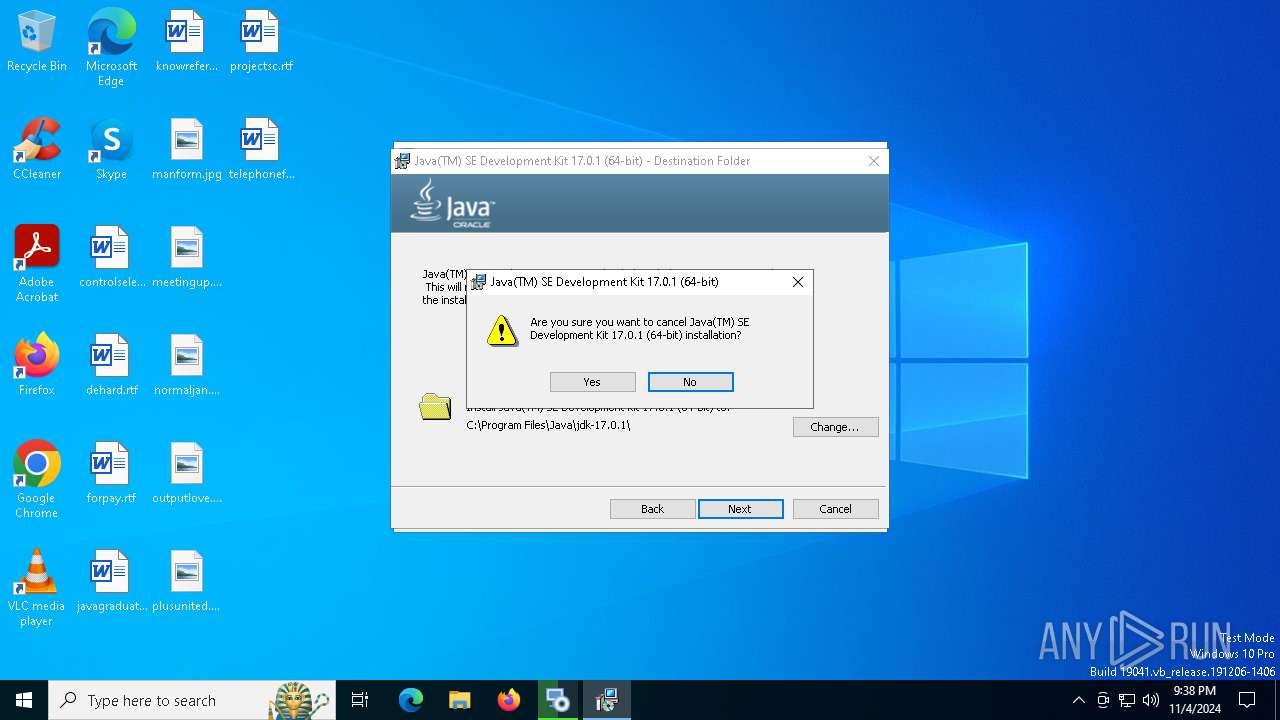Switch to the Java installer taskbar item

(606, 700)
